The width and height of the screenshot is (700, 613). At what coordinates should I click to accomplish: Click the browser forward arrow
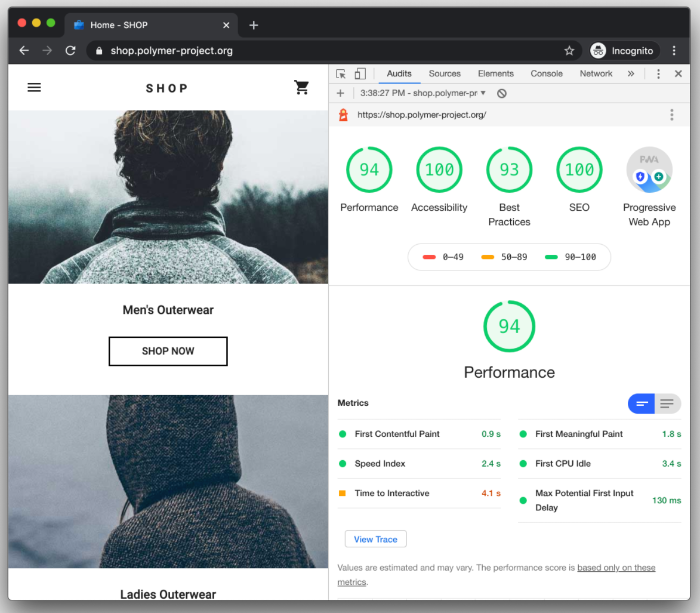coord(47,50)
